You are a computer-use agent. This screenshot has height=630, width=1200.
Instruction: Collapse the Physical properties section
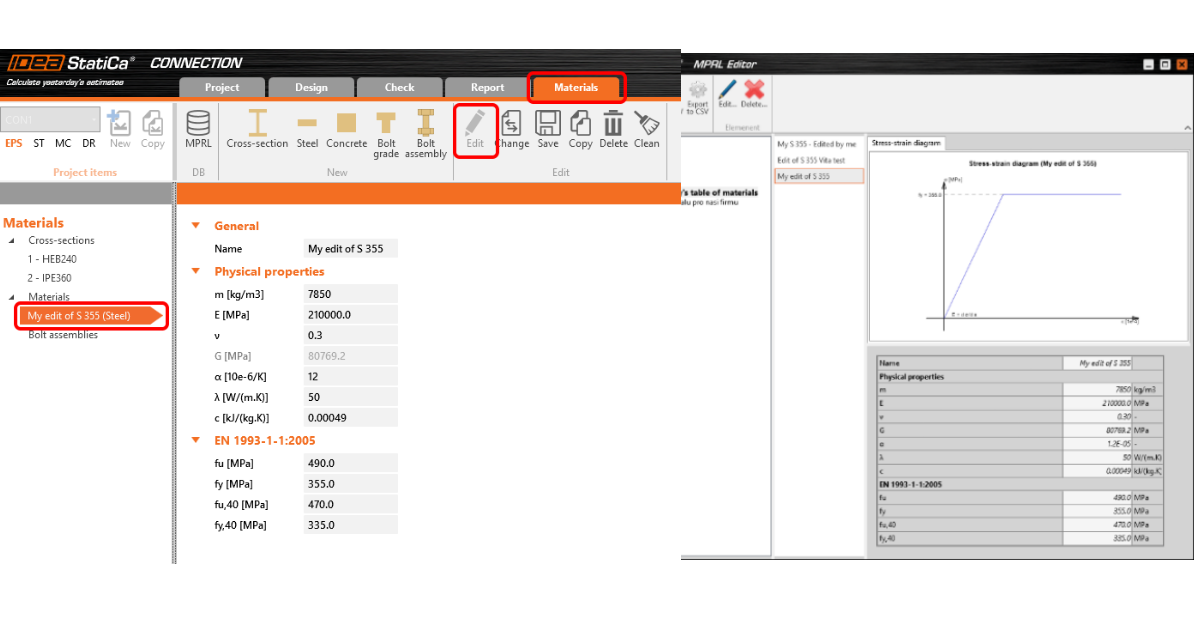[196, 272]
